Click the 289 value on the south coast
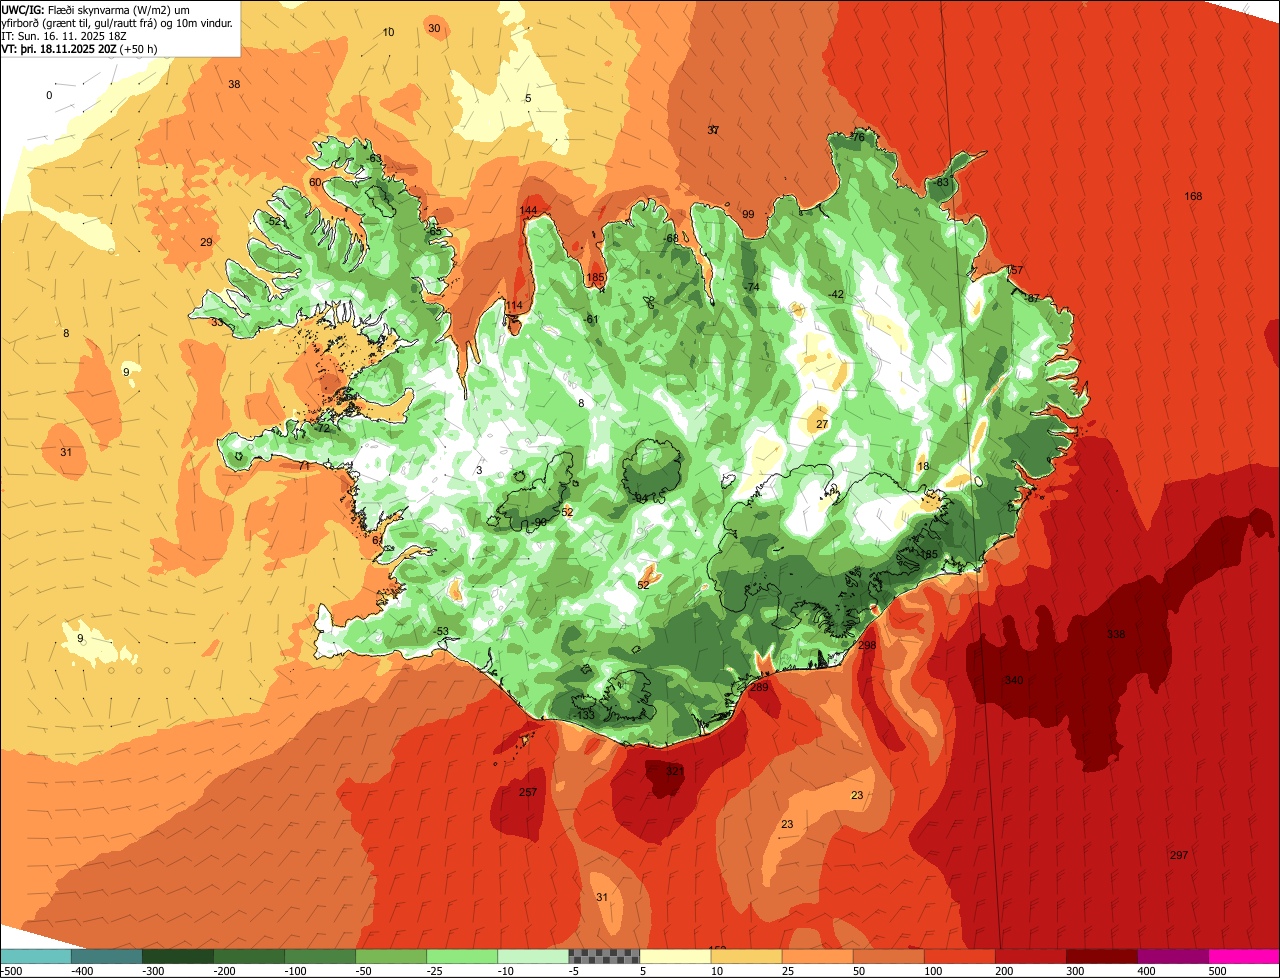The width and height of the screenshot is (1280, 978). point(760,687)
